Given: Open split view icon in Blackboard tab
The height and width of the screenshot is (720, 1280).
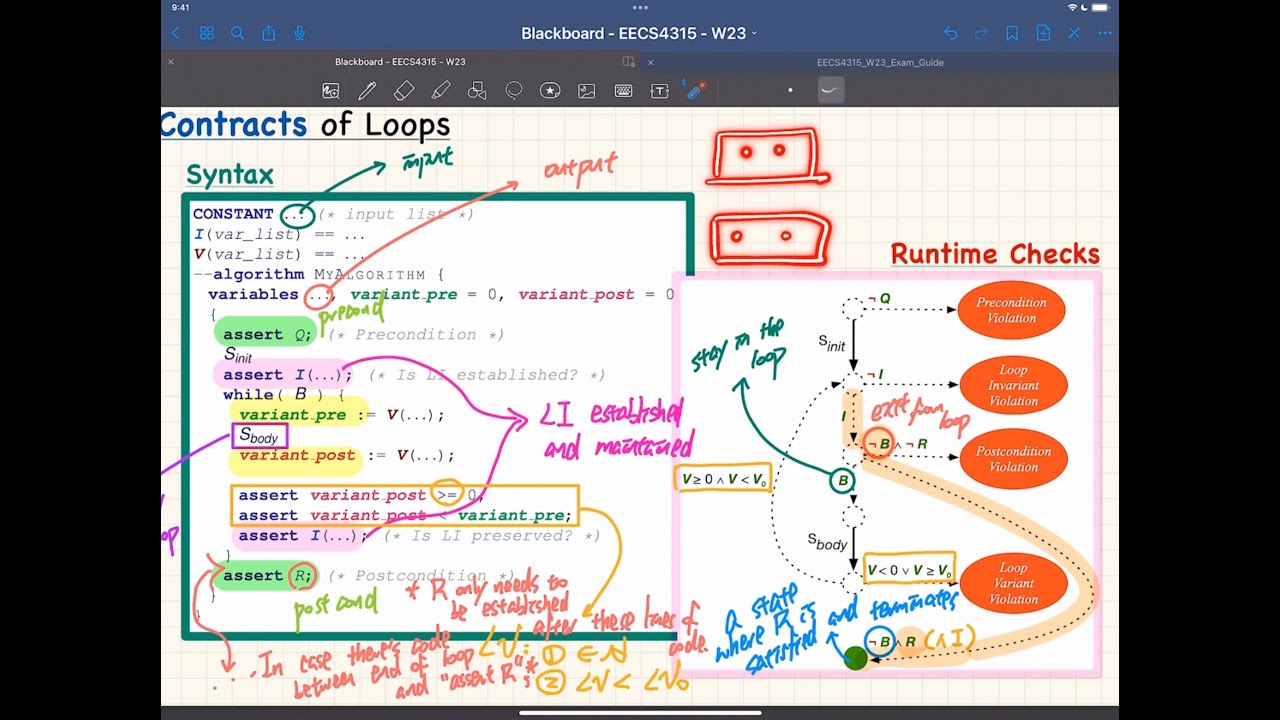Looking at the screenshot, I should [x=628, y=62].
